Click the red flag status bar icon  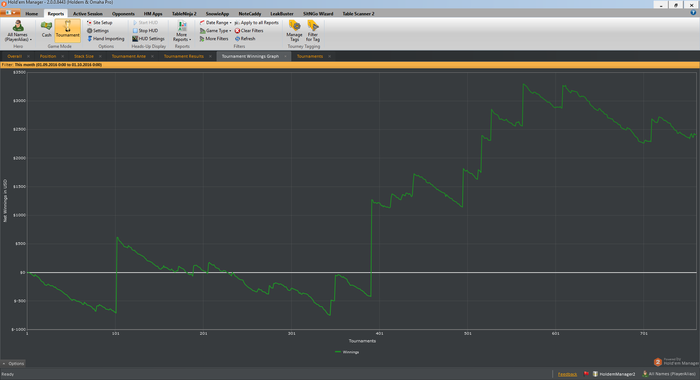pos(586,374)
